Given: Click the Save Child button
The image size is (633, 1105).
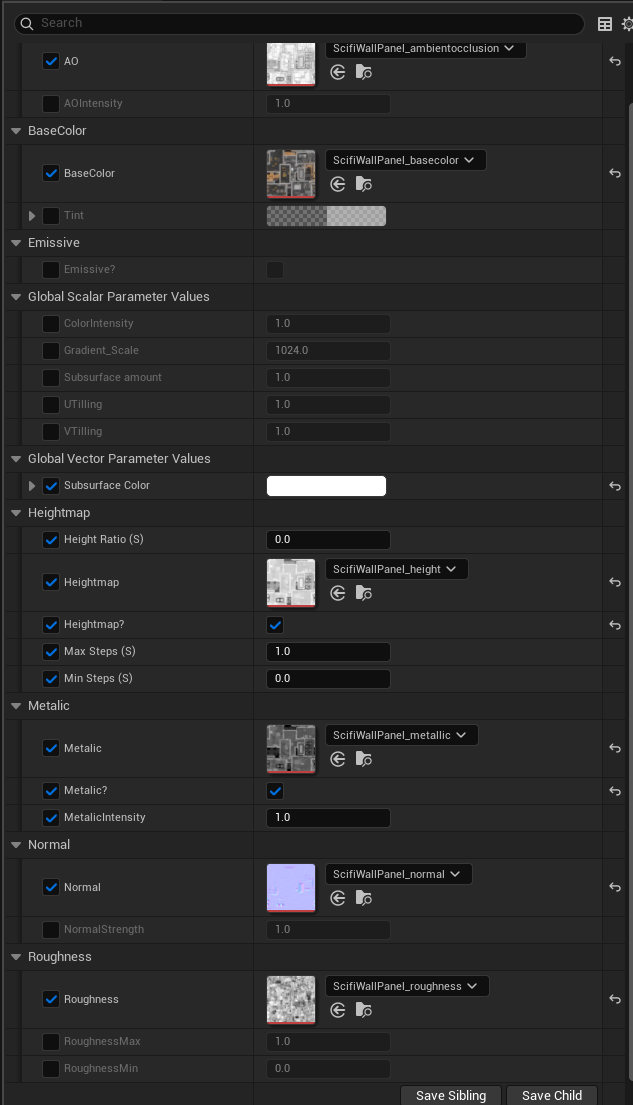Looking at the screenshot, I should 551,1095.
